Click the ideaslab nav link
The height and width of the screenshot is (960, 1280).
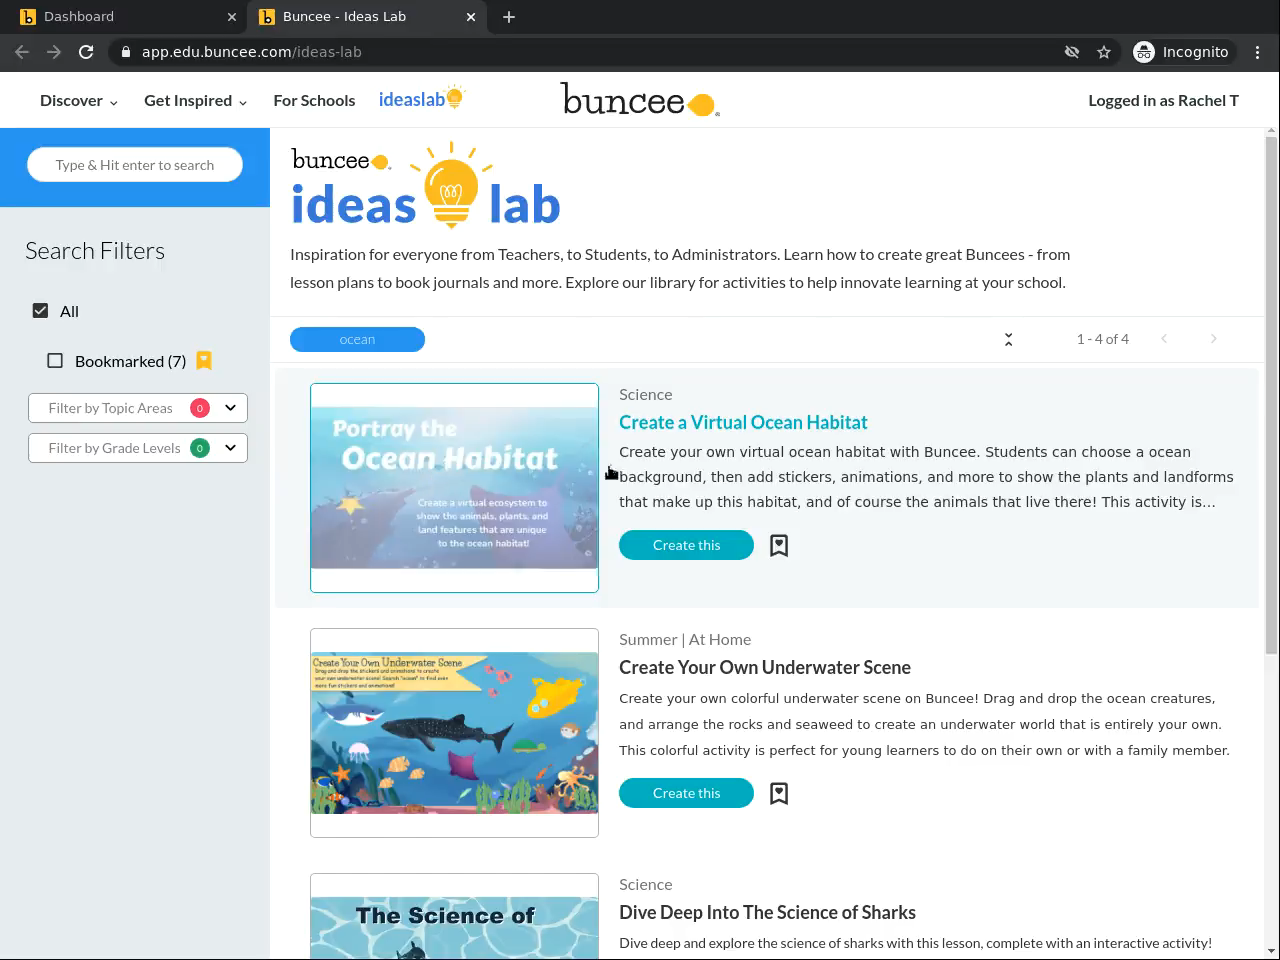point(421,99)
